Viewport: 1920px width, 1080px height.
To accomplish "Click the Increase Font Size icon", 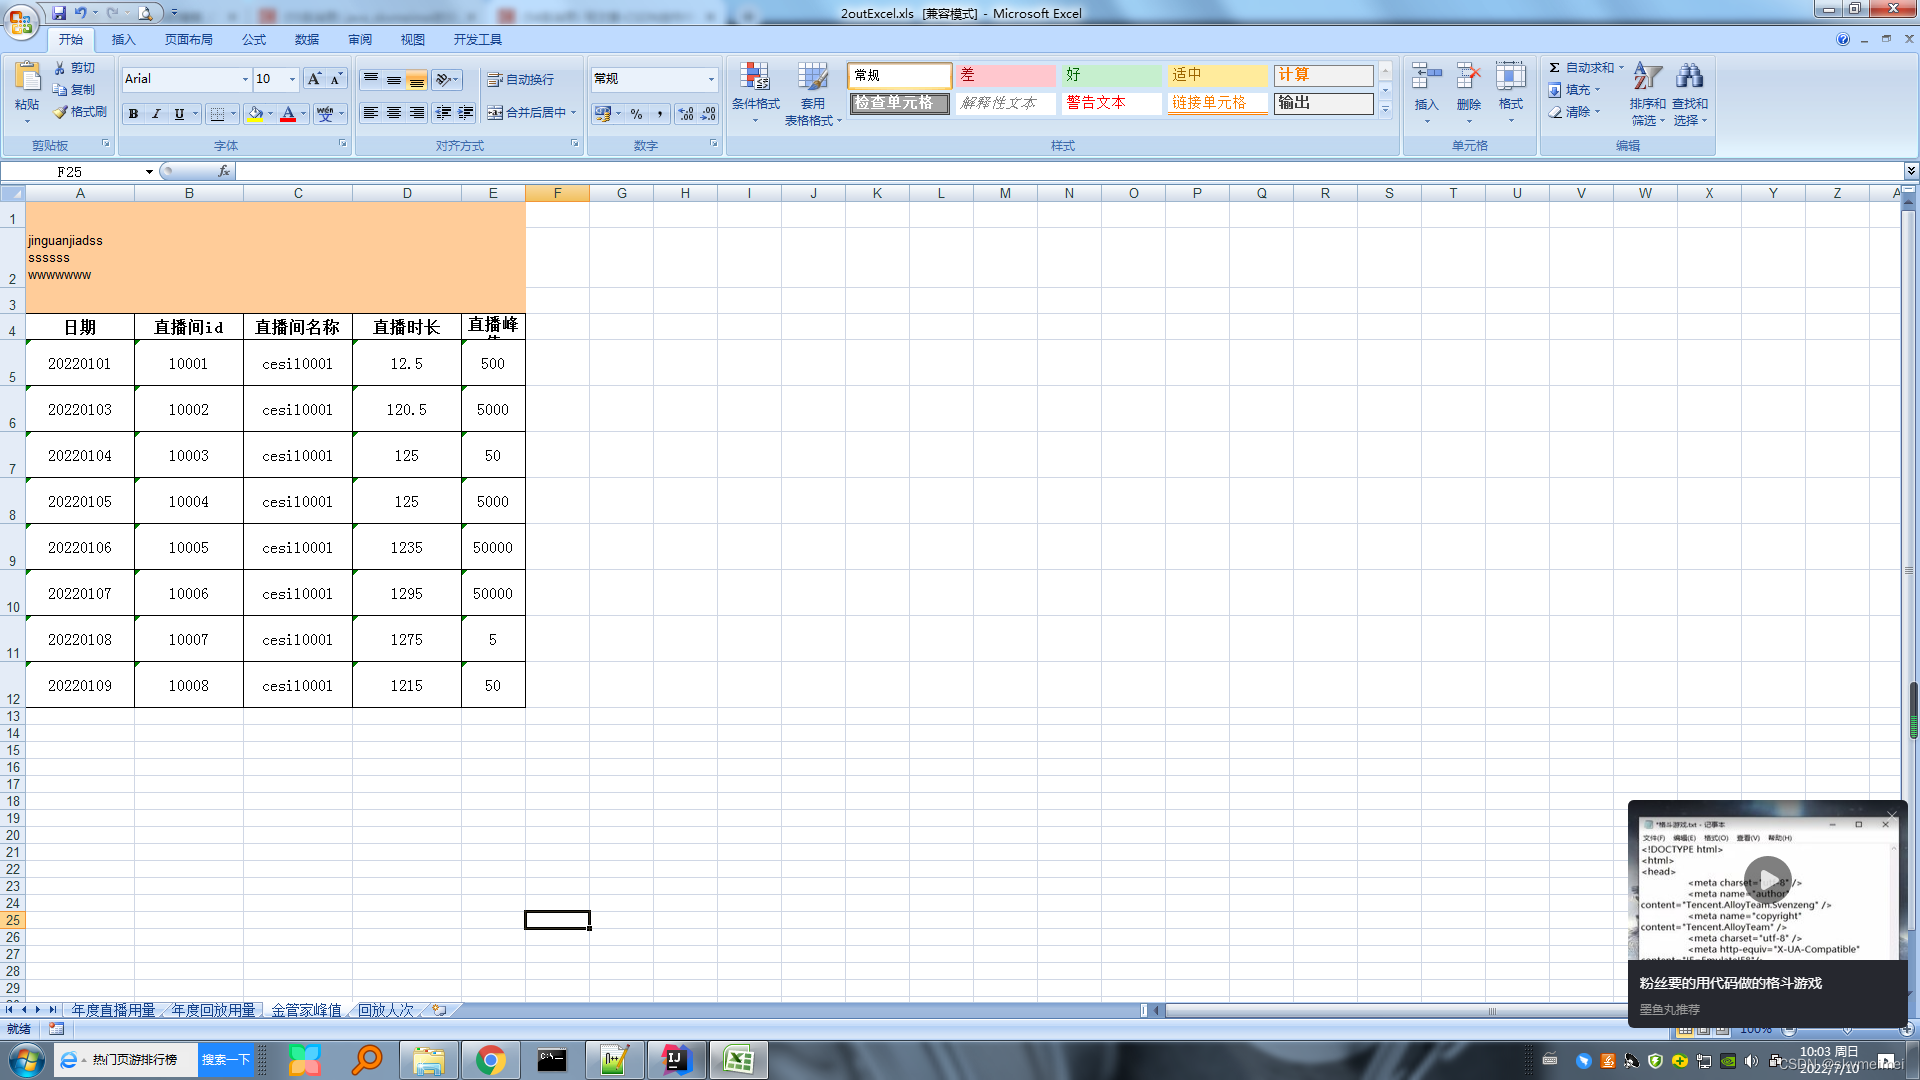I will [x=314, y=79].
